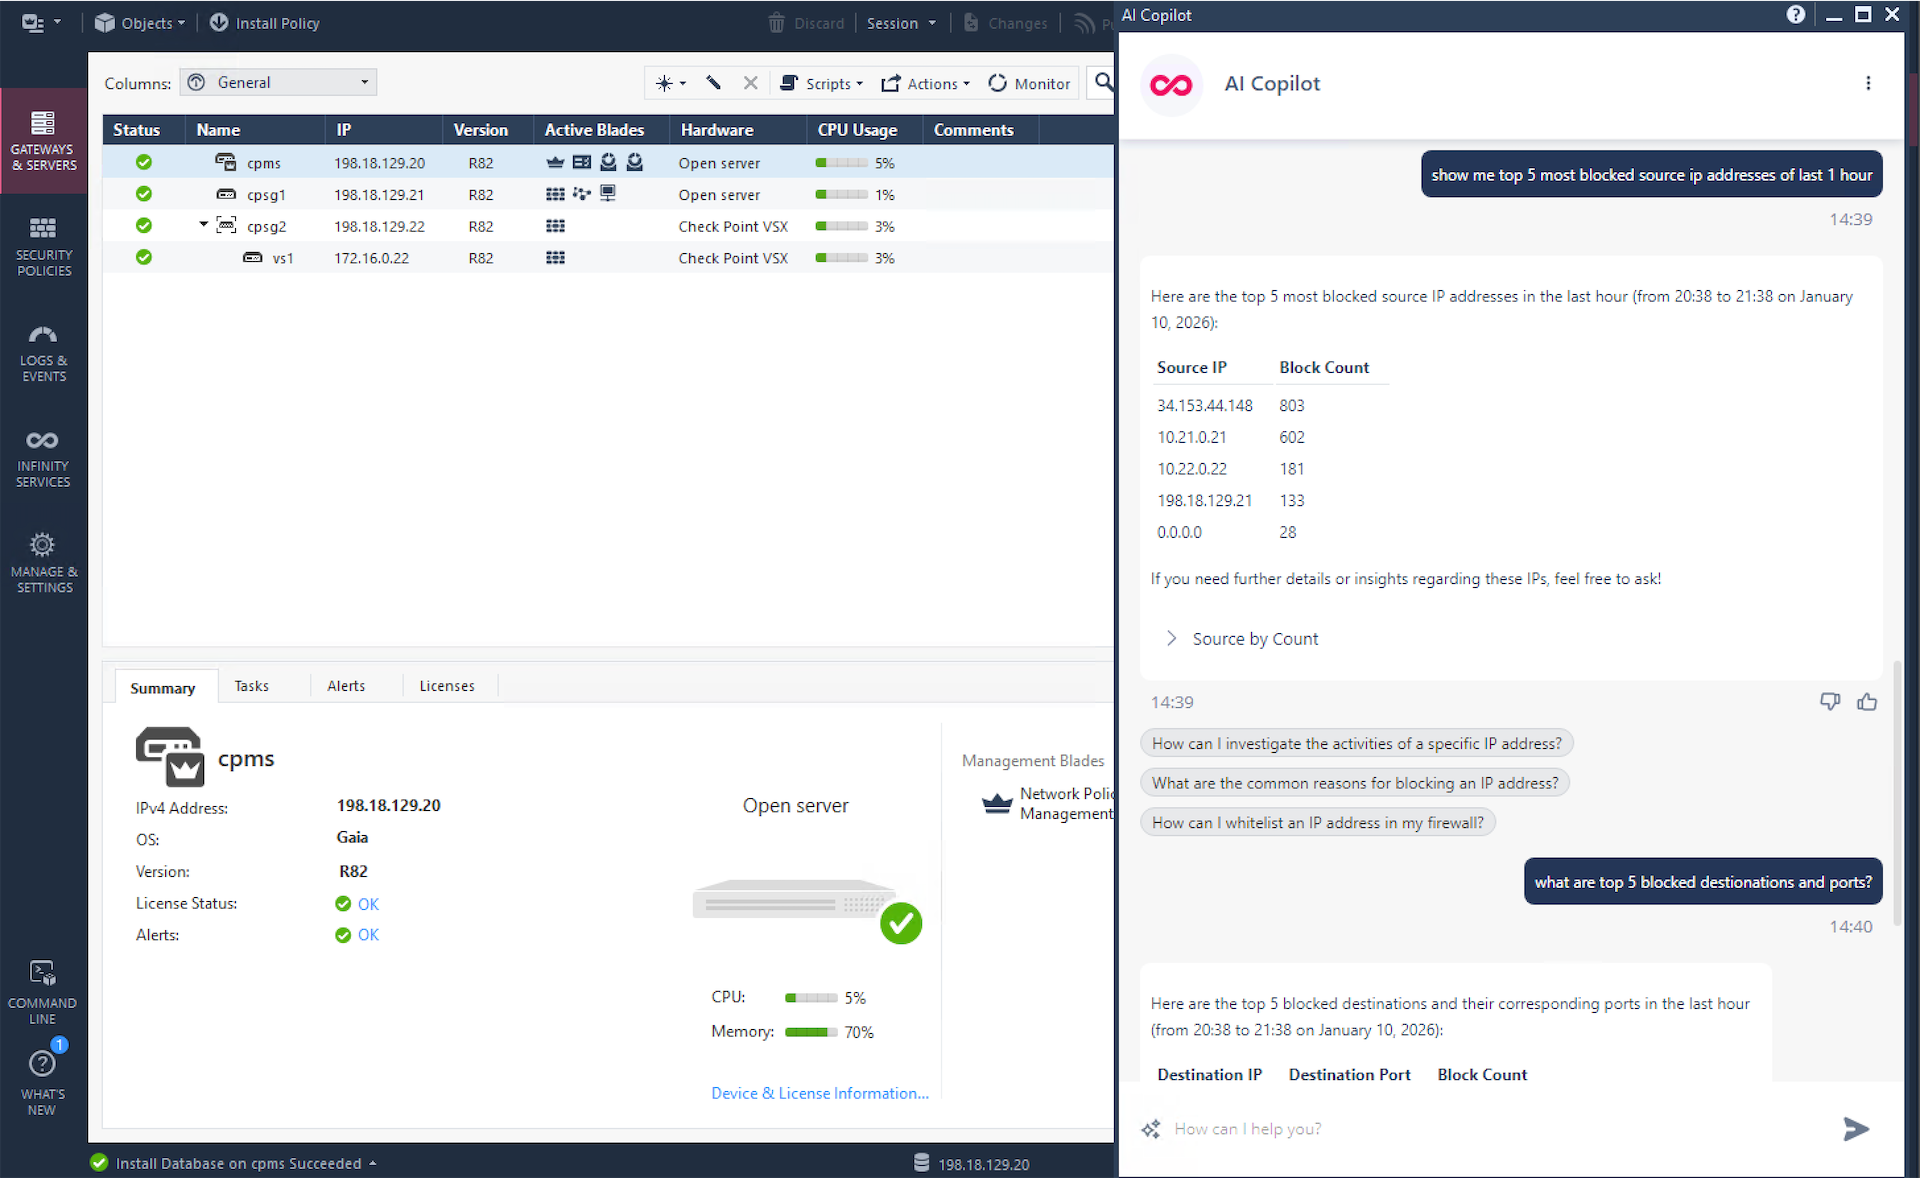
Task: Switch to the Licenses tab
Action: pyautogui.click(x=446, y=686)
